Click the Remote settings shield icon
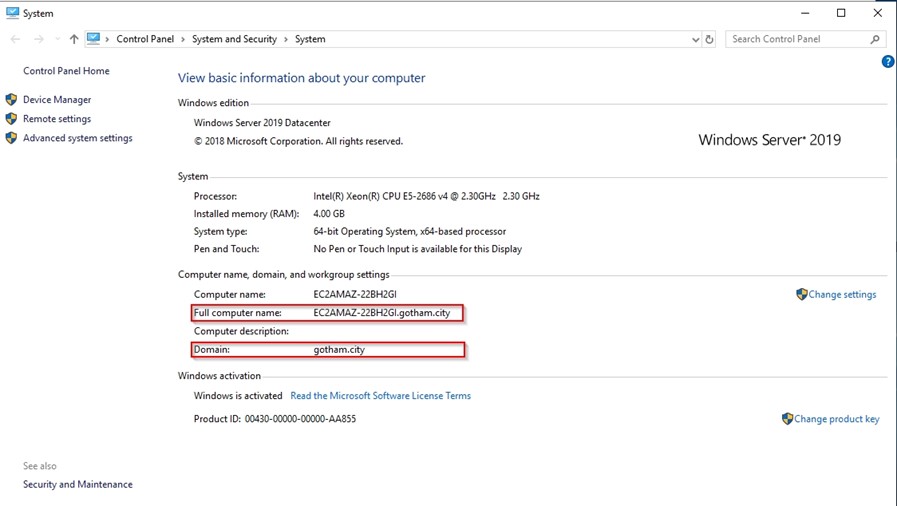The width and height of the screenshot is (897, 506). point(11,118)
